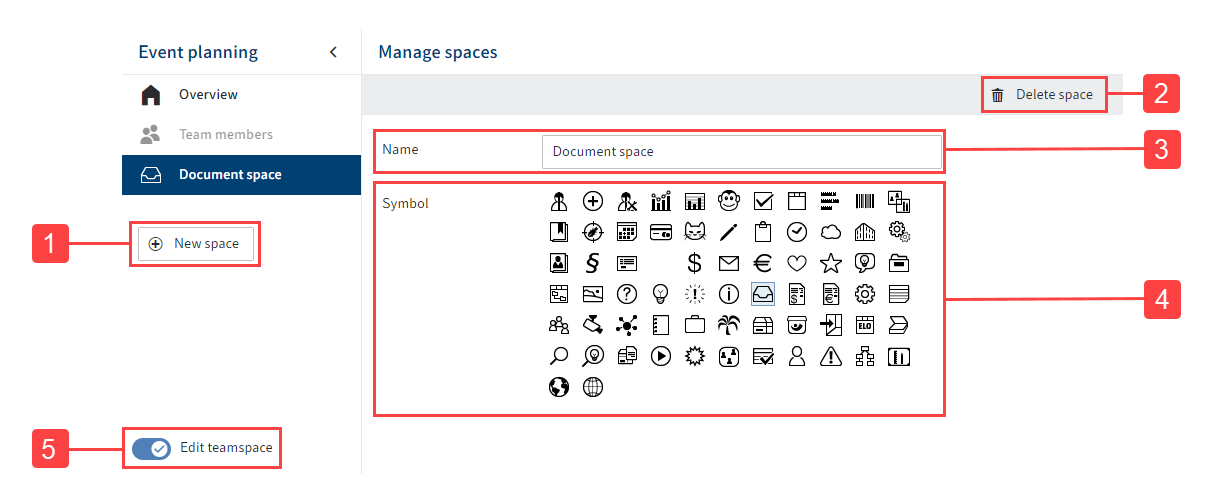Viewport: 1212px width, 489px height.
Task: Open the Overview page
Action: (x=208, y=95)
